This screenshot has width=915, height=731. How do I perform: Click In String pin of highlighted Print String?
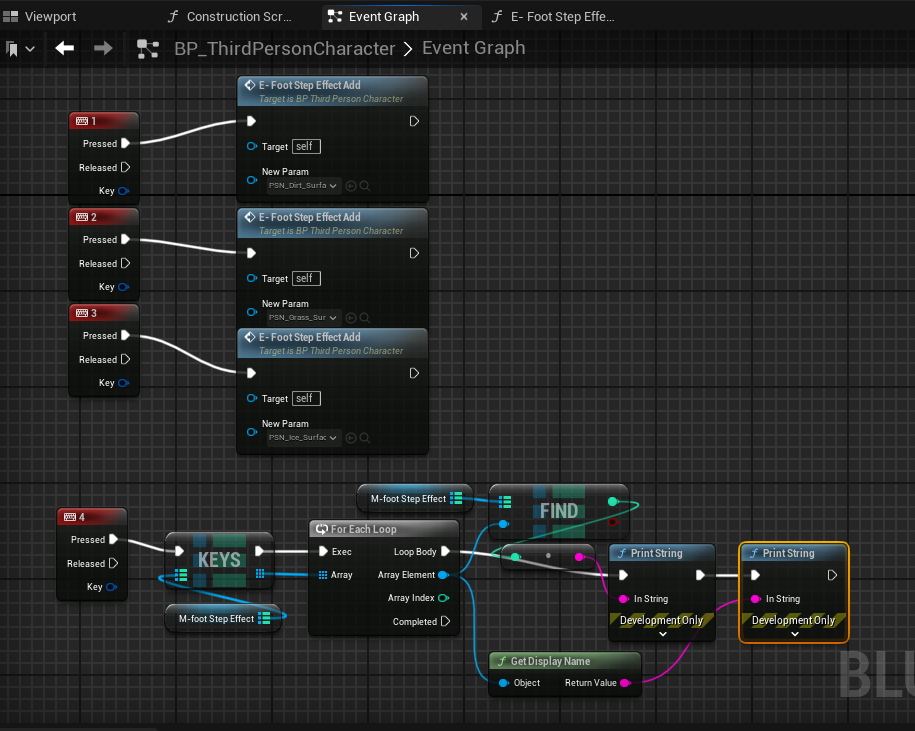[x=755, y=599]
